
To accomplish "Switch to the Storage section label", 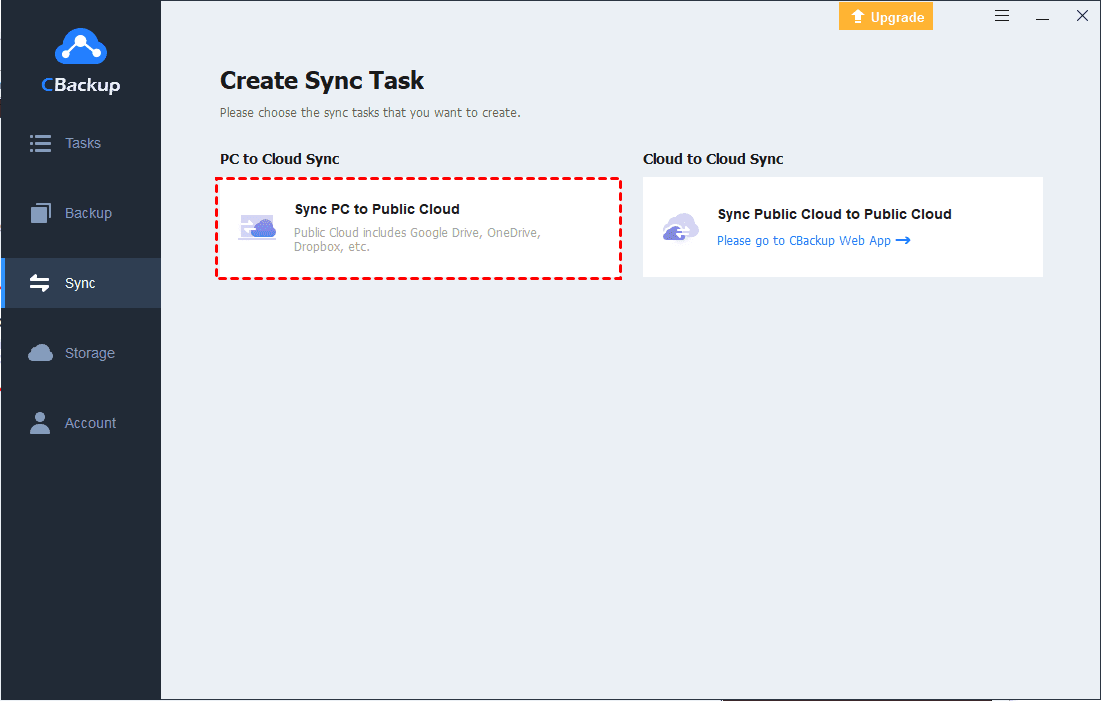I will (x=90, y=353).
